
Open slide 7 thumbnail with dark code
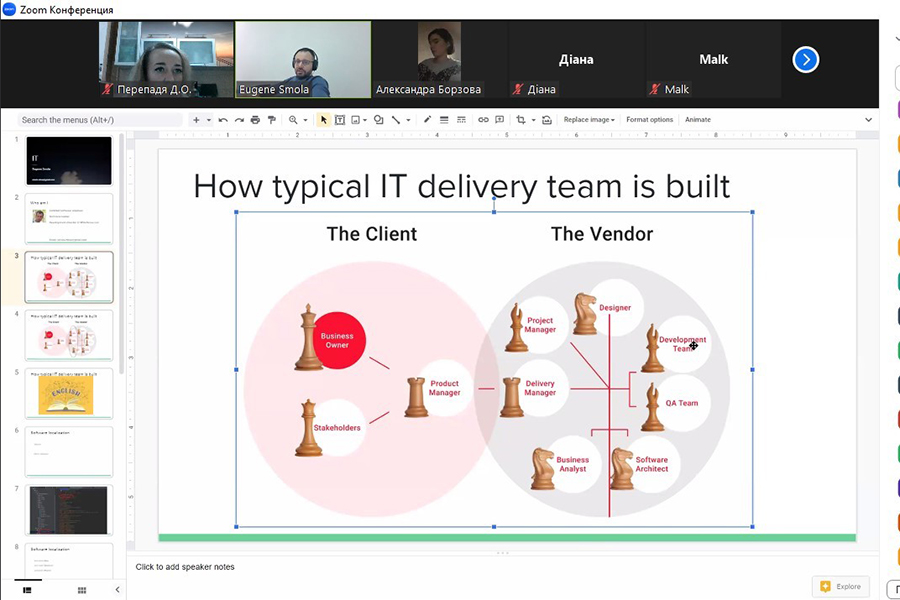[x=69, y=510]
